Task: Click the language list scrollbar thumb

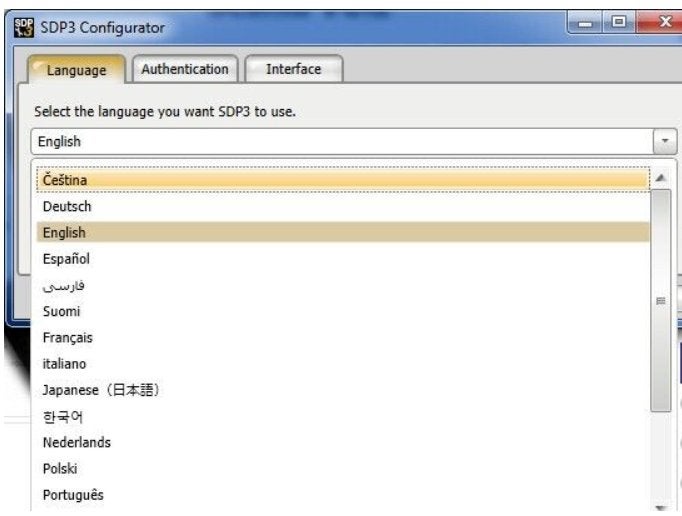Action: [x=661, y=300]
